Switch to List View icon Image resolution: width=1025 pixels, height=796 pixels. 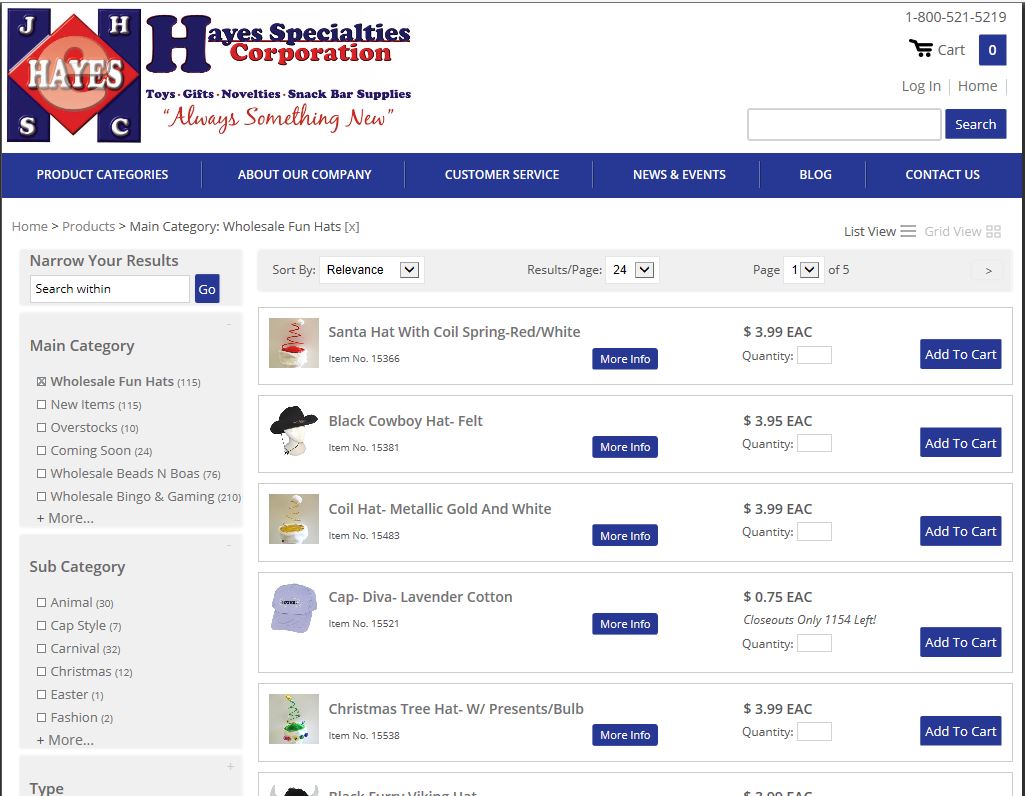(x=908, y=231)
